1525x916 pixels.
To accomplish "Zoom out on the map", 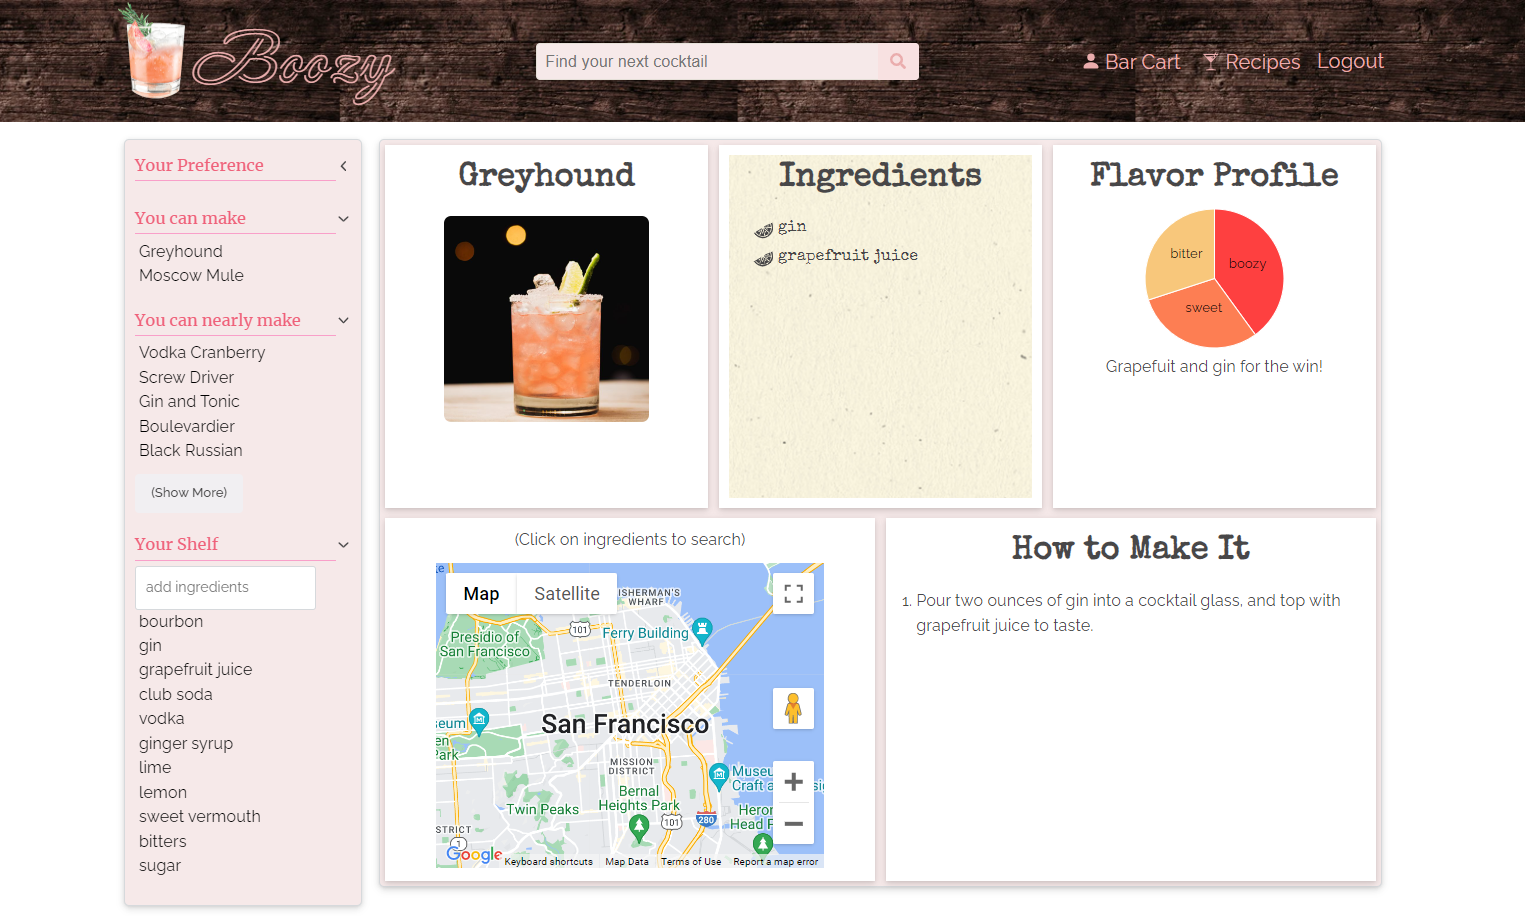I will pos(794,824).
